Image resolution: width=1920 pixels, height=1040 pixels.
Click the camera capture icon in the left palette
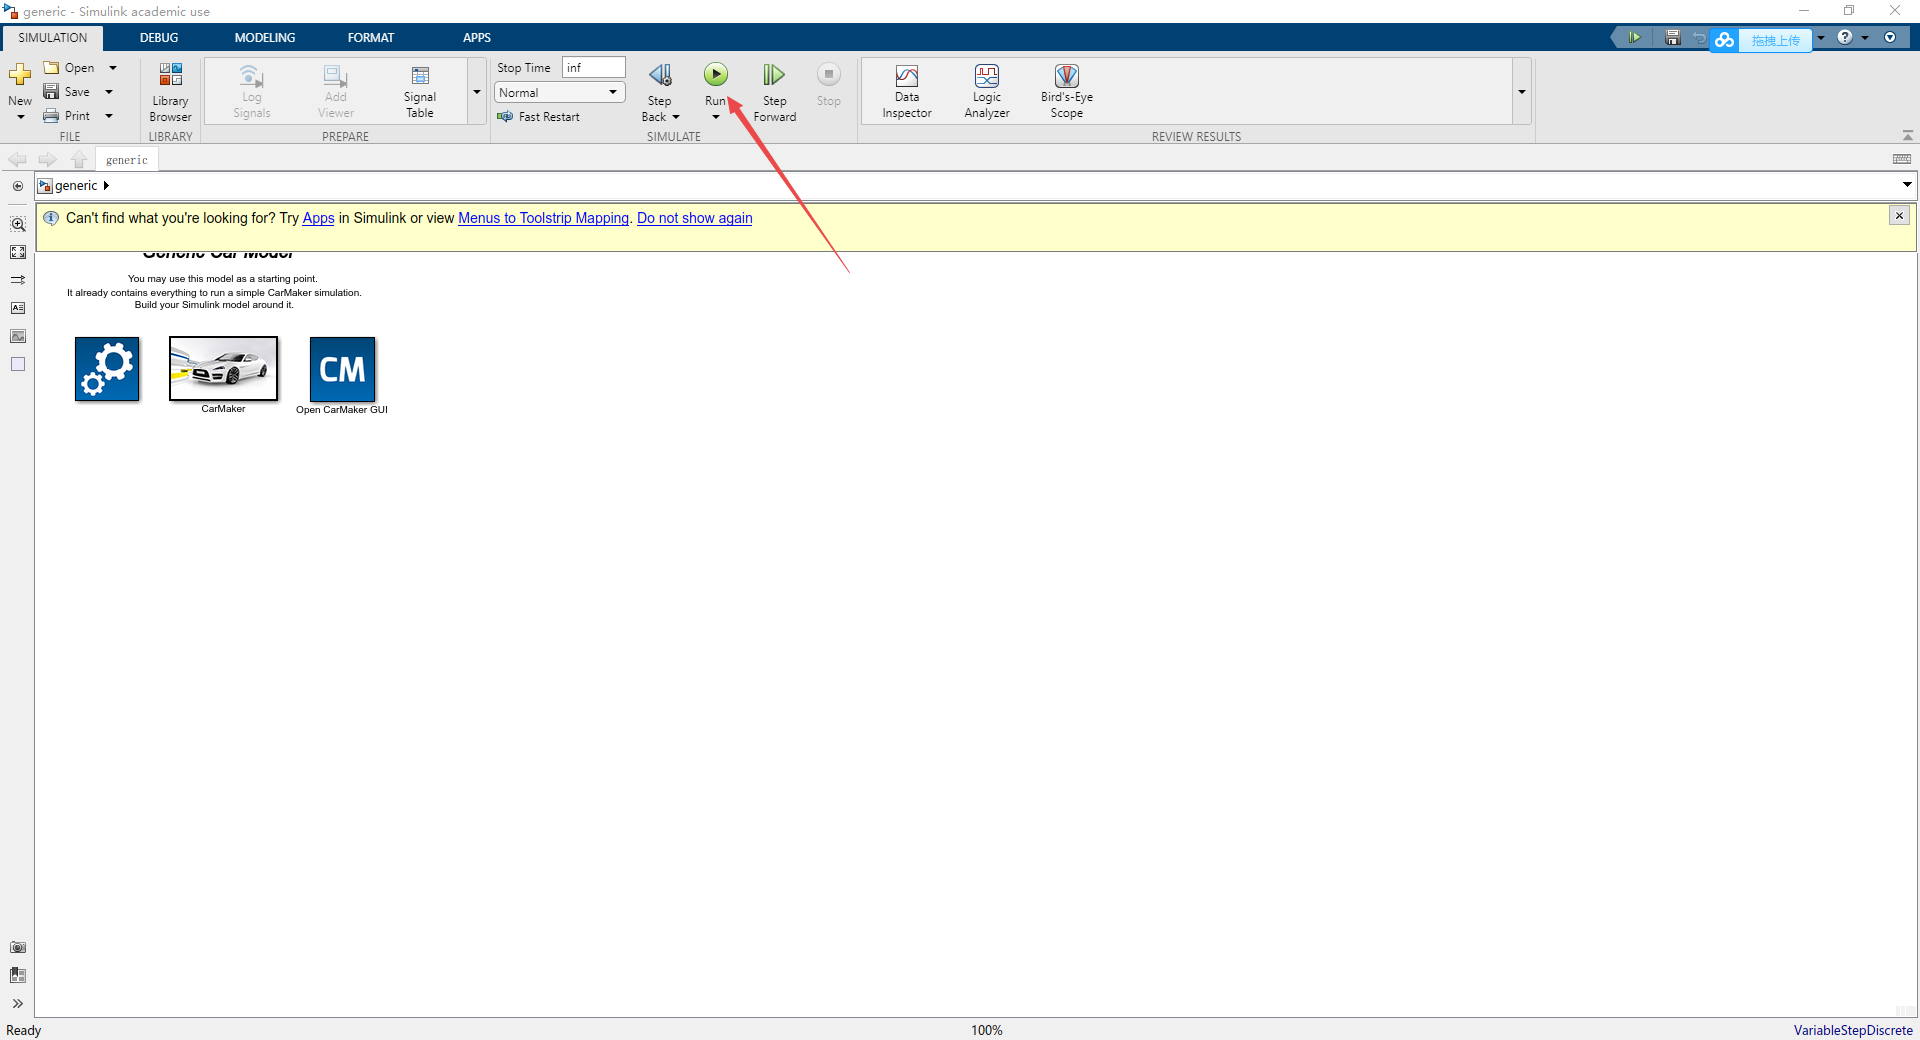point(18,948)
